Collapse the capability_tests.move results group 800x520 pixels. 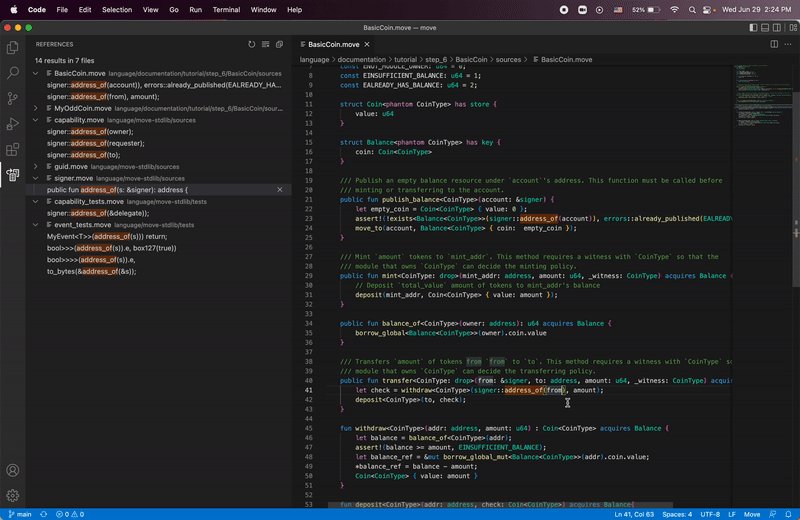coord(36,202)
